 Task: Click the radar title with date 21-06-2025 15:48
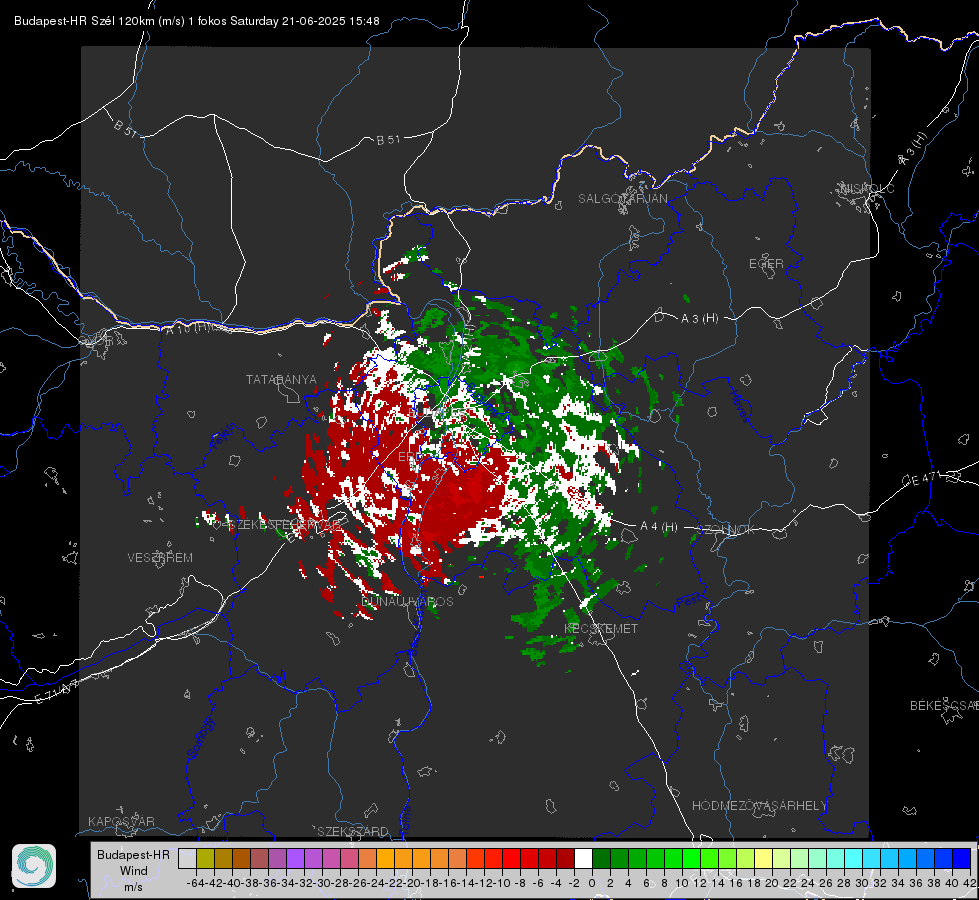pos(197,21)
